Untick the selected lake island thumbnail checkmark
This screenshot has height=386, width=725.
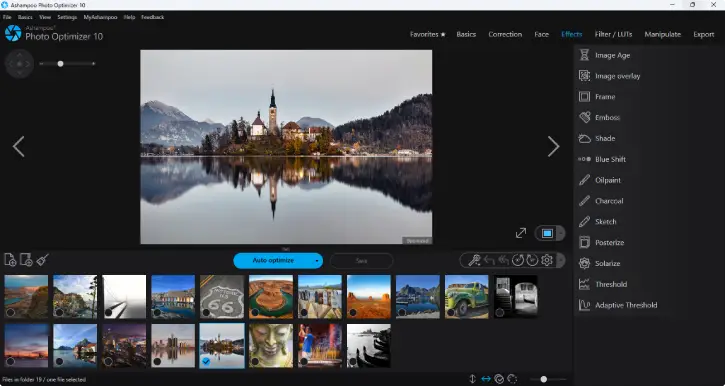coord(206,361)
